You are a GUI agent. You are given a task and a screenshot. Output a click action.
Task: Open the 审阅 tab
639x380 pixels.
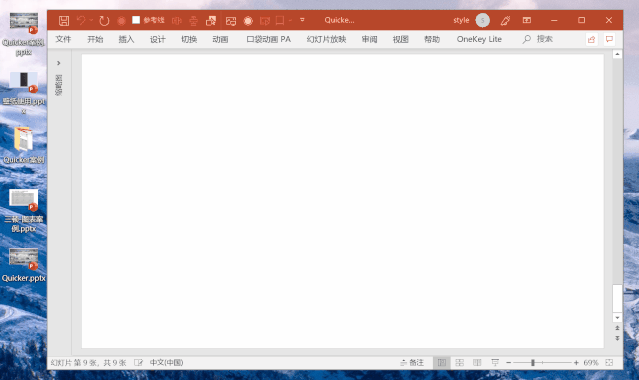369,39
